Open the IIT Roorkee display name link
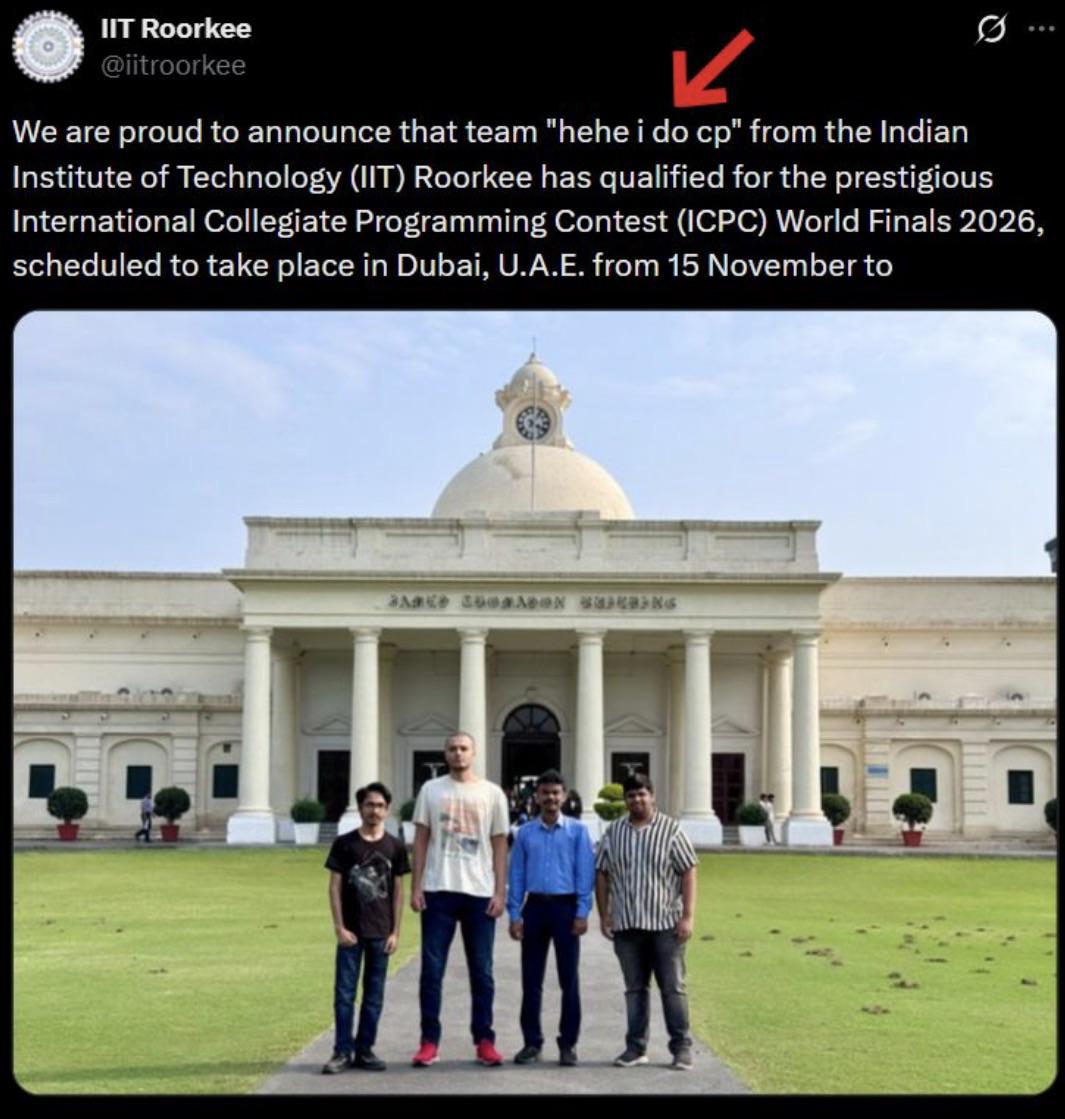Image resolution: width=1065 pixels, height=1119 pixels. tap(176, 29)
